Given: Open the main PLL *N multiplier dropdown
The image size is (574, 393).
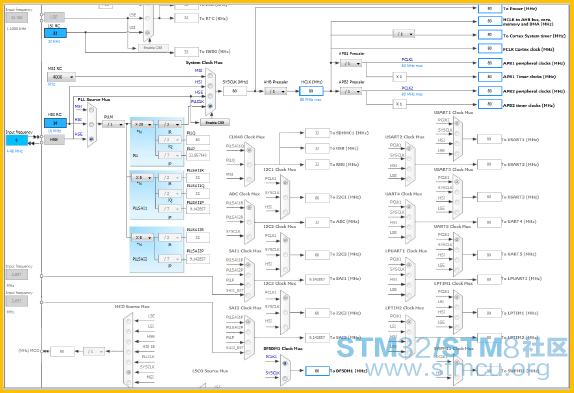Looking at the screenshot, I should [x=142, y=124].
